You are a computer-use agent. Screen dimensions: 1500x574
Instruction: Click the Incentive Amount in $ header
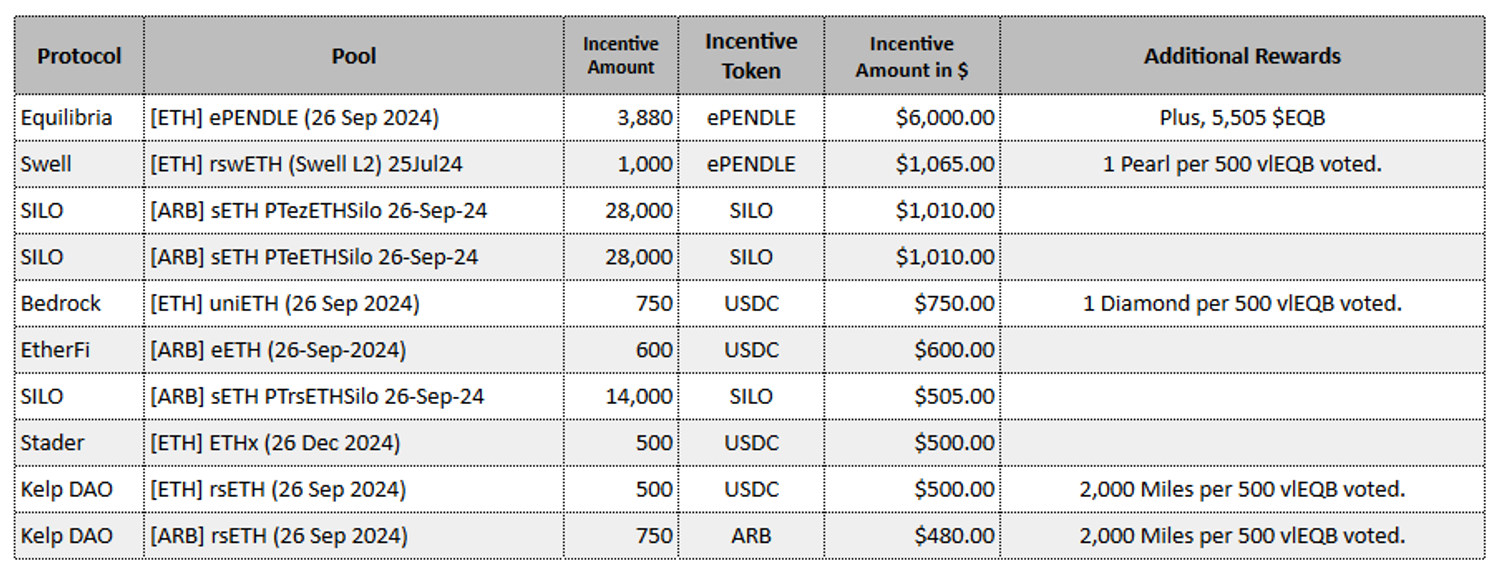pos(912,56)
